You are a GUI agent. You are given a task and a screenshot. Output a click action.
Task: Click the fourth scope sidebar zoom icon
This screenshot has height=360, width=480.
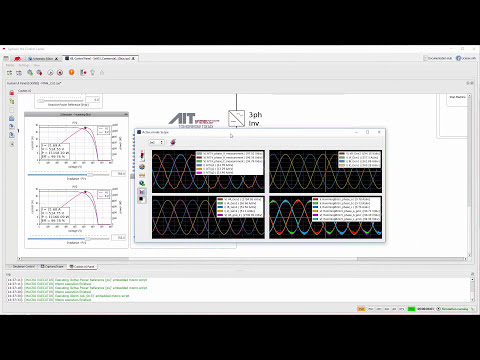point(142,183)
